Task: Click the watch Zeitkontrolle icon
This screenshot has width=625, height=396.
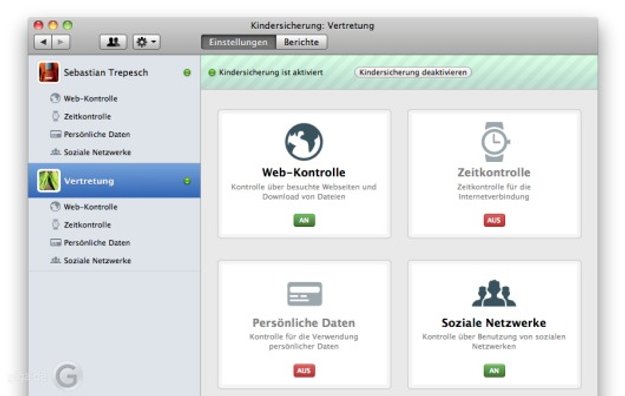Action: click(x=495, y=142)
